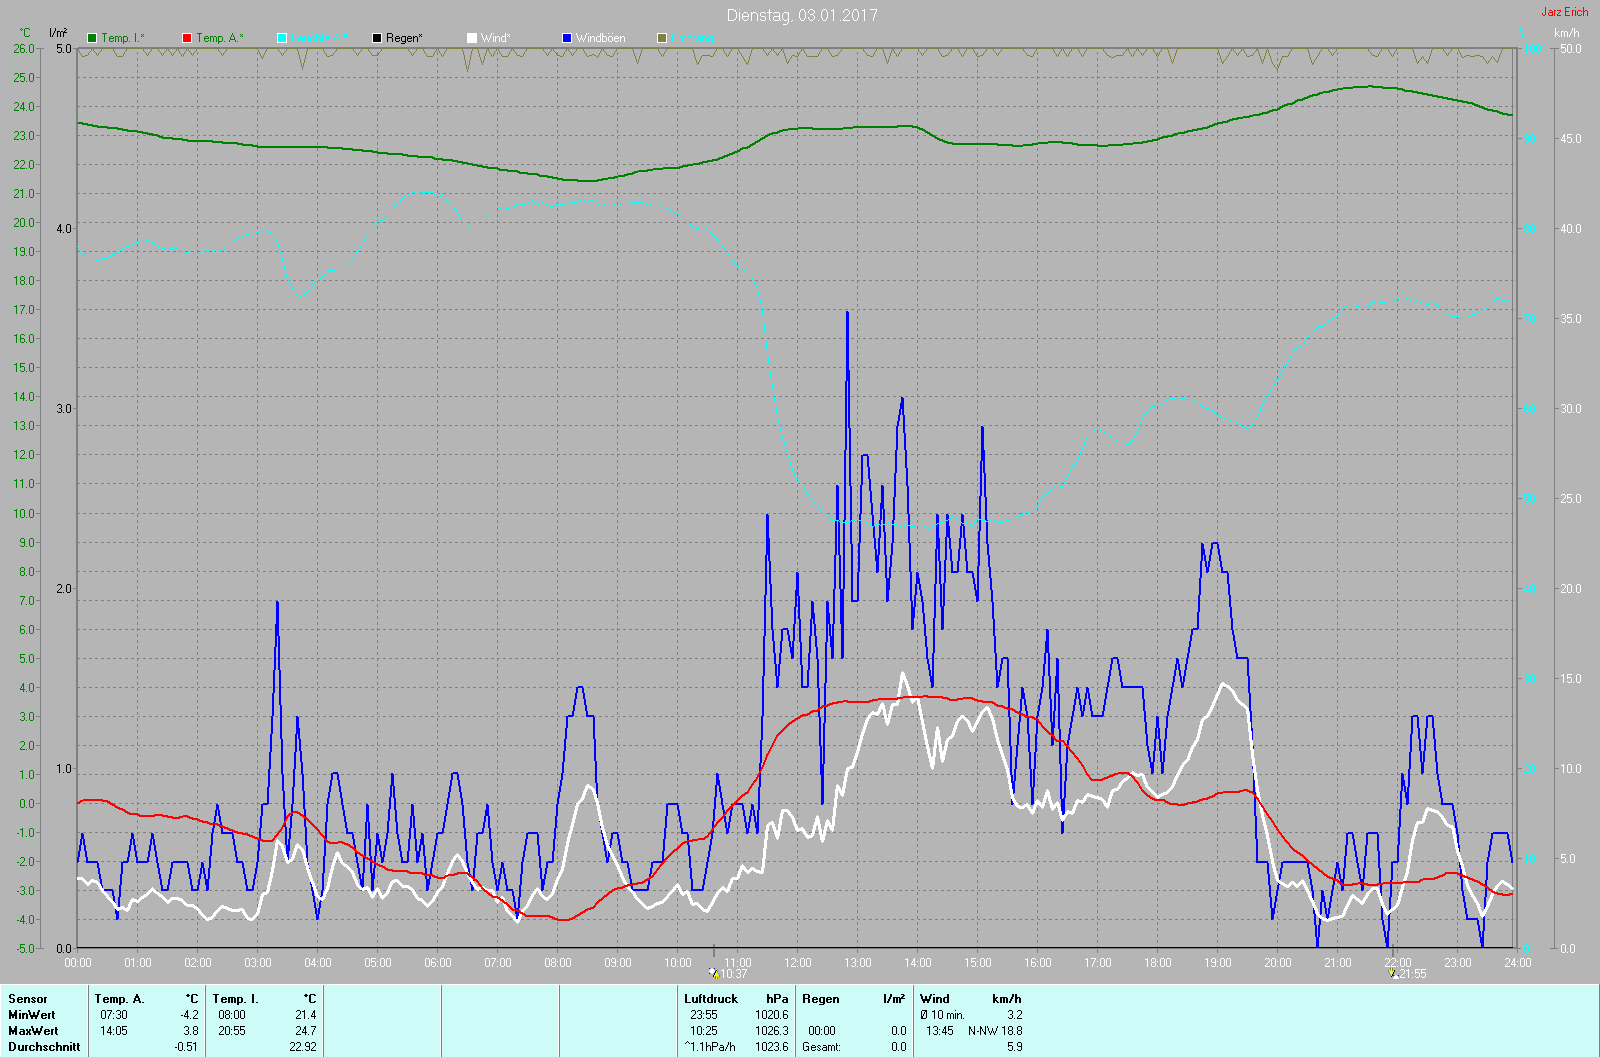Click the sunset icon at 21:55
Screen dimensions: 1600x1057
click(x=1392, y=972)
